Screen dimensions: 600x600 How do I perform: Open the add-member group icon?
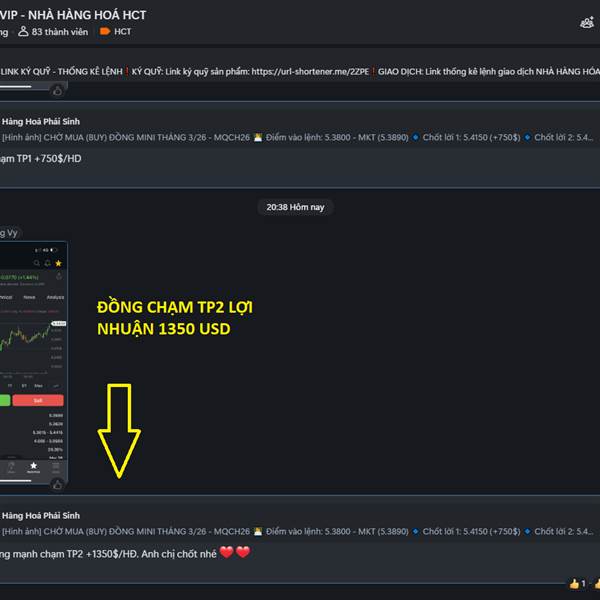587,23
